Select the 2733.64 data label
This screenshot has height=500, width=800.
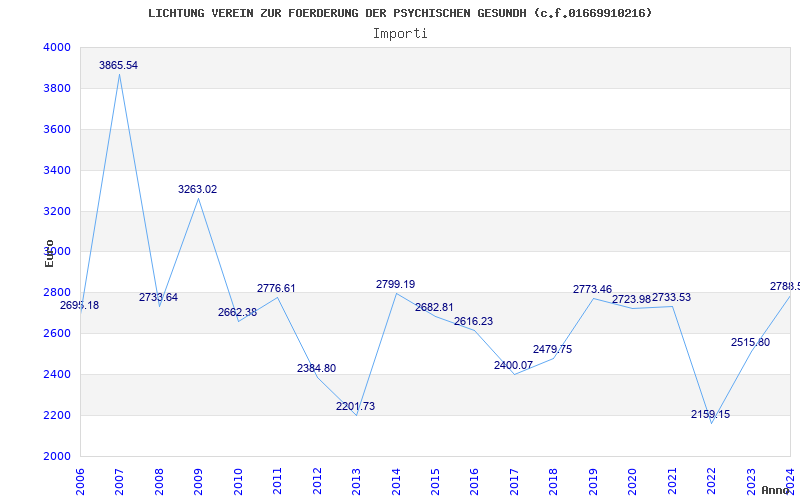(158, 297)
